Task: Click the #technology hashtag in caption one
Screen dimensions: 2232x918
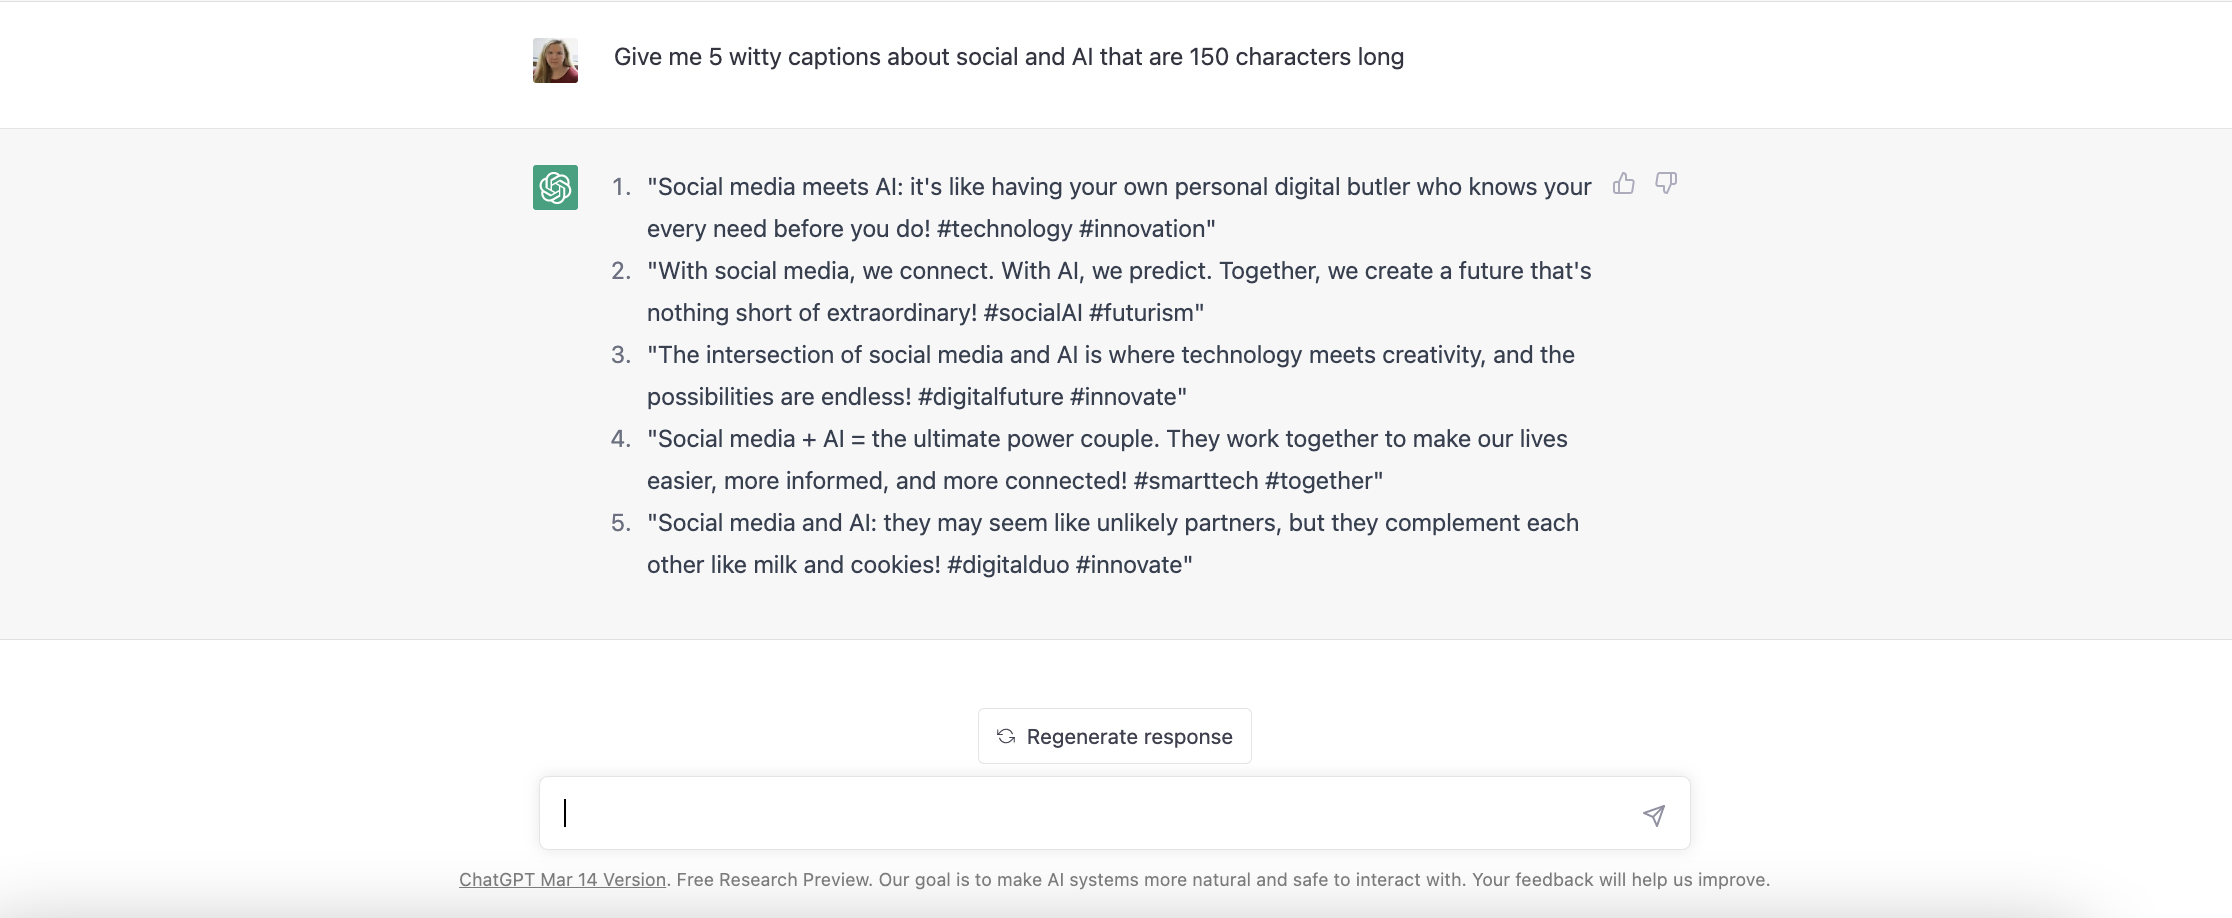Action: 1004,229
